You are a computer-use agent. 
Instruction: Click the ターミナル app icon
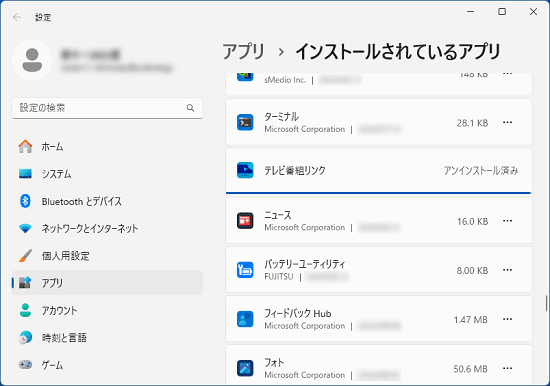(245, 122)
